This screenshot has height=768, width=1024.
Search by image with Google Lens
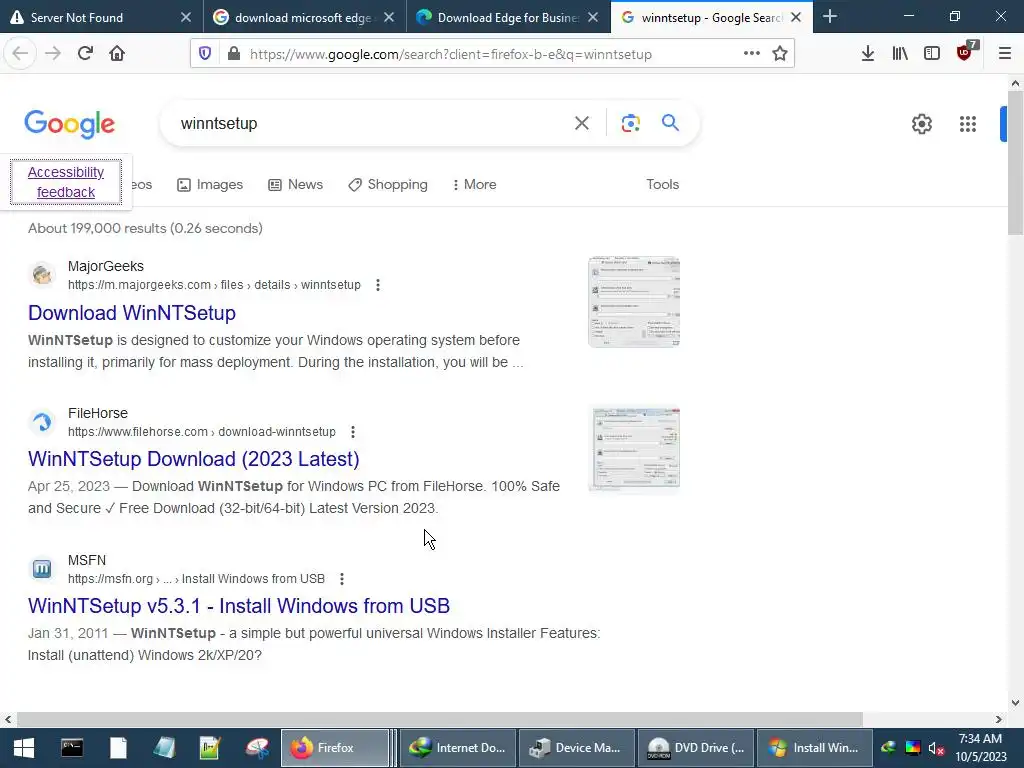pyautogui.click(x=630, y=123)
